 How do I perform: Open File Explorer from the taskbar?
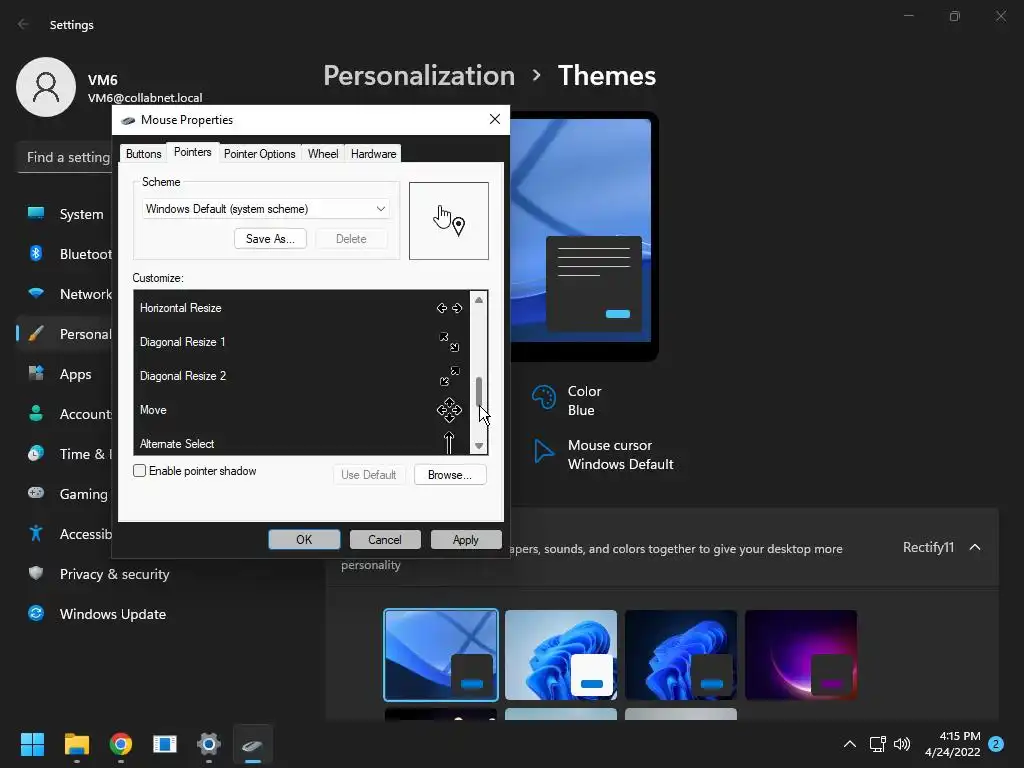click(x=76, y=744)
